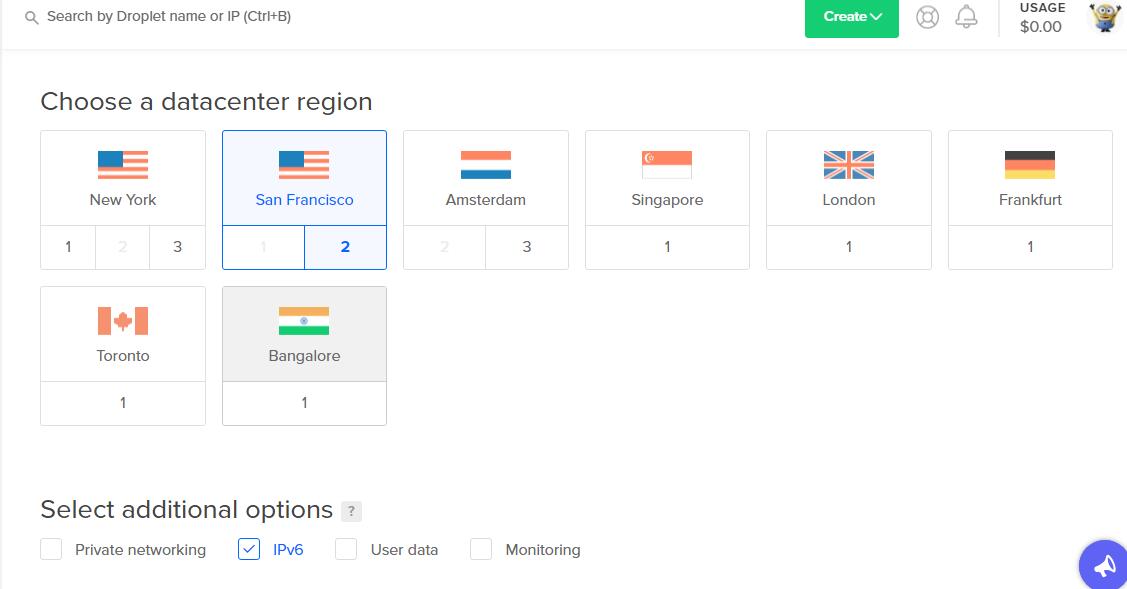Pick San Francisco datacenter 2
1127x589 pixels.
(345, 247)
